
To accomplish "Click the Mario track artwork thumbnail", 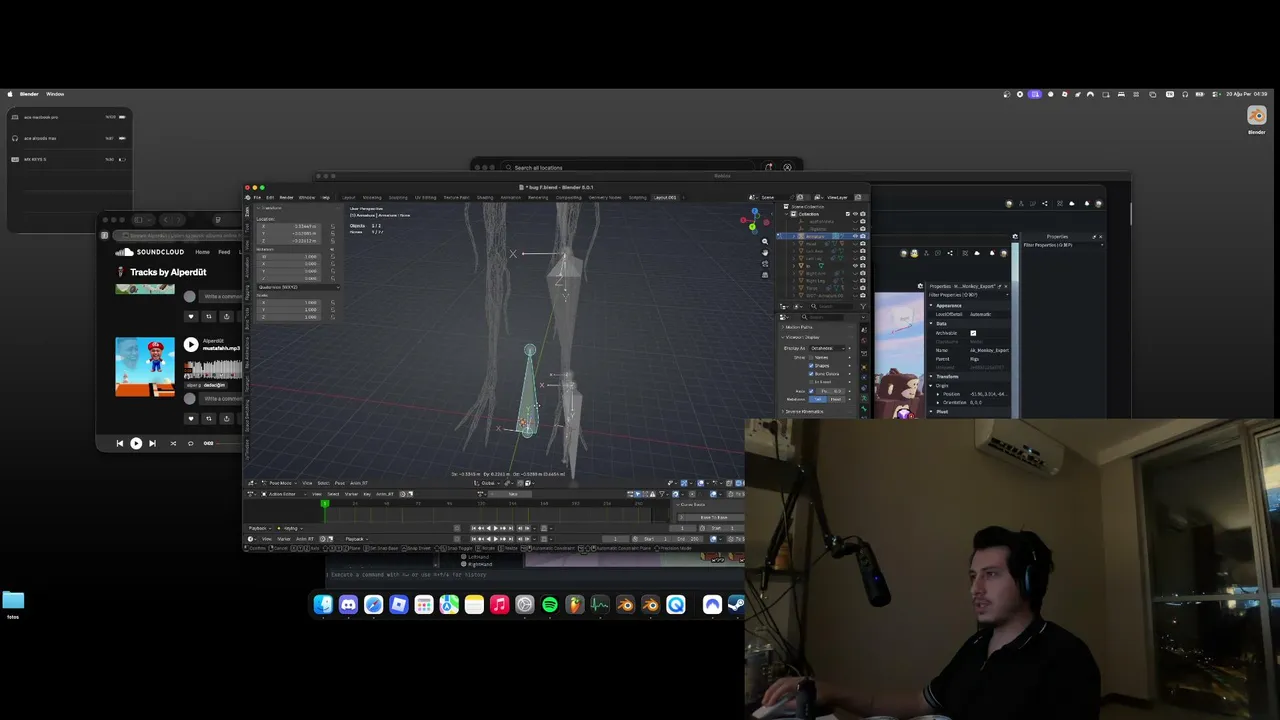I will click(145, 366).
